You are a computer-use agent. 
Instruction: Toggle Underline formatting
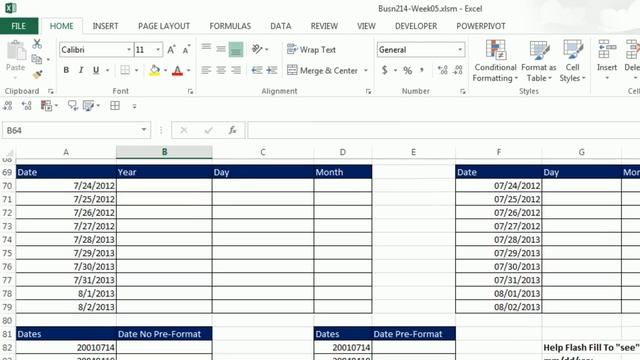tap(96, 70)
